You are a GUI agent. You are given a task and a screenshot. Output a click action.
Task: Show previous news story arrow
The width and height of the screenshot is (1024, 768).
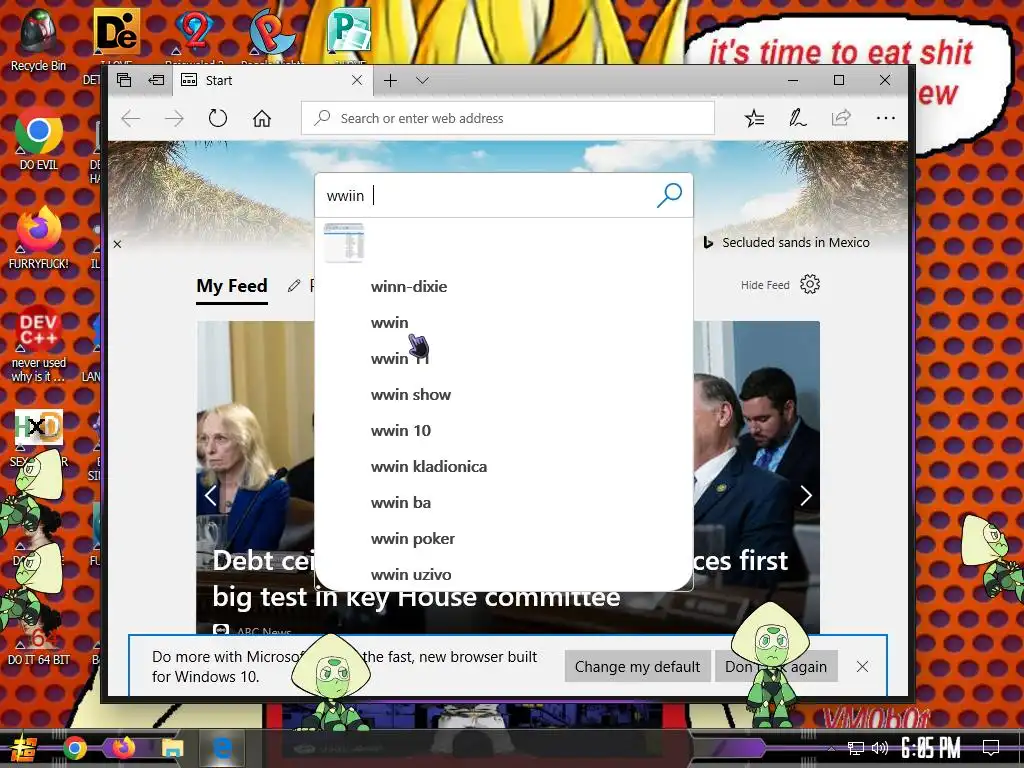210,496
